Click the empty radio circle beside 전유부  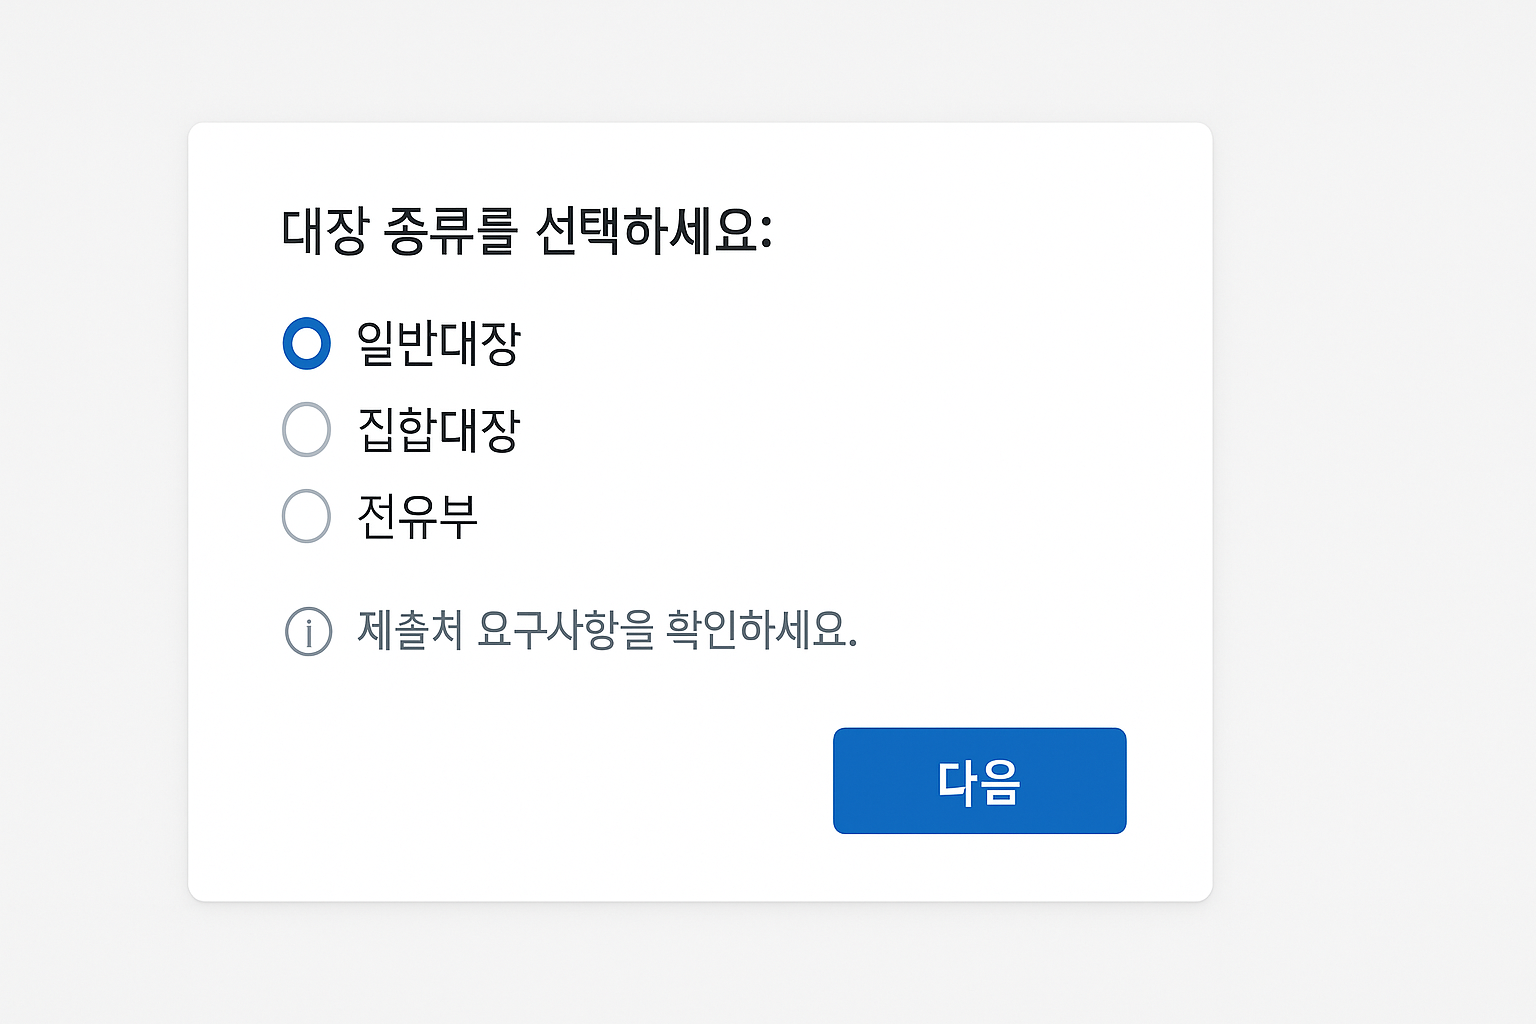(x=307, y=516)
